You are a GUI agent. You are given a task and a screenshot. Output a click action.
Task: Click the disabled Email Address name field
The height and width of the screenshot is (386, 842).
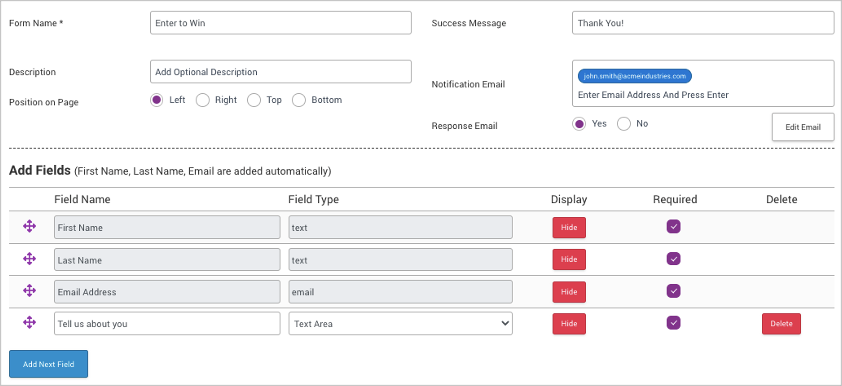point(167,292)
